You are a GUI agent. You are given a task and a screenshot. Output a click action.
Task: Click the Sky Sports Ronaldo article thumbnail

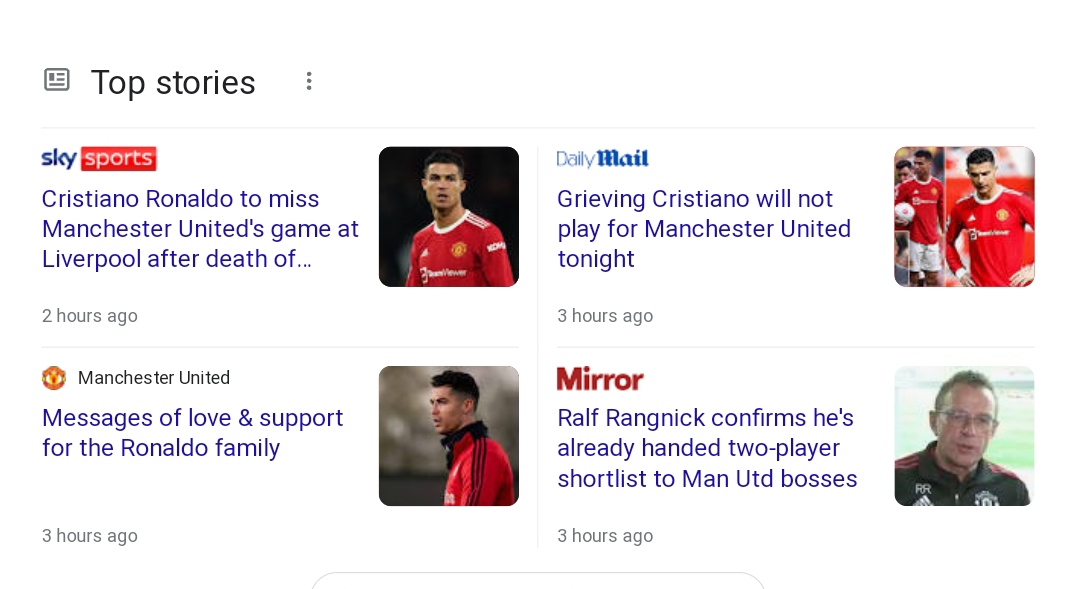[449, 216]
